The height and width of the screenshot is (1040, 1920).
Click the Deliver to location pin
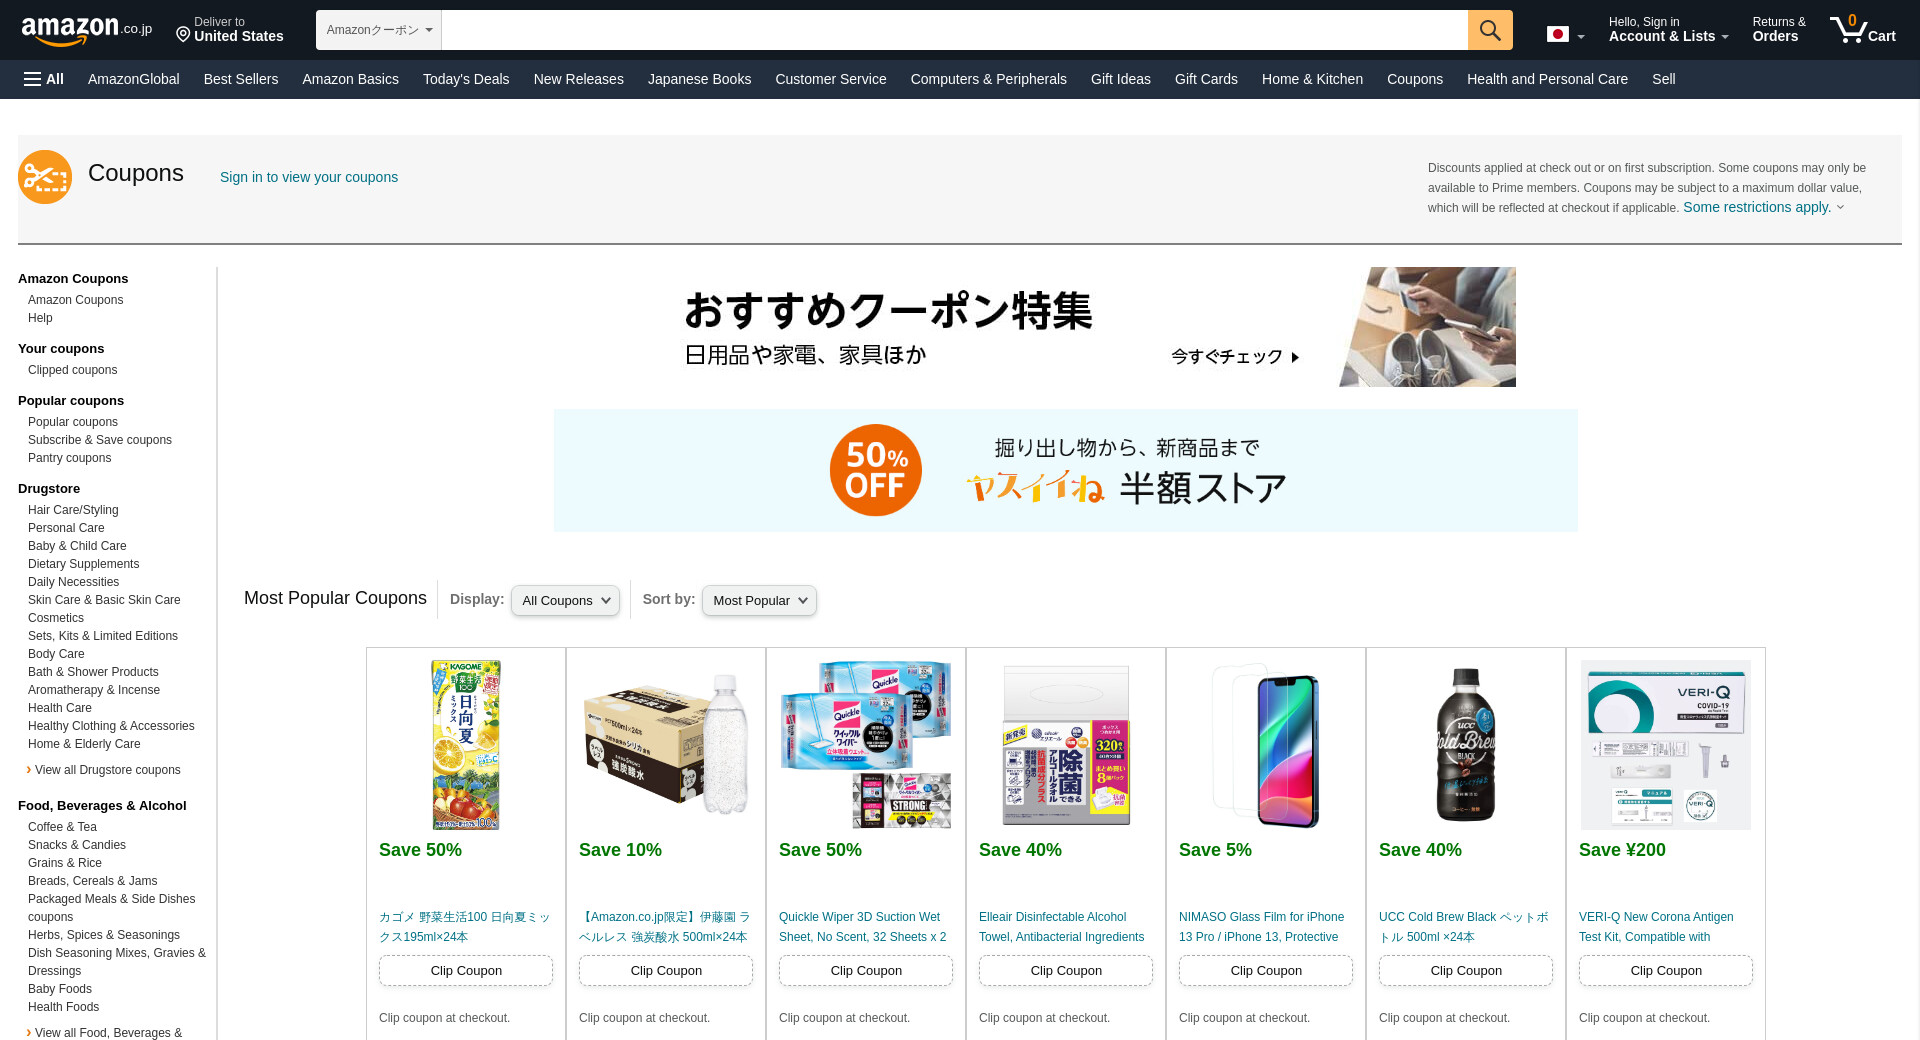pyautogui.click(x=183, y=35)
